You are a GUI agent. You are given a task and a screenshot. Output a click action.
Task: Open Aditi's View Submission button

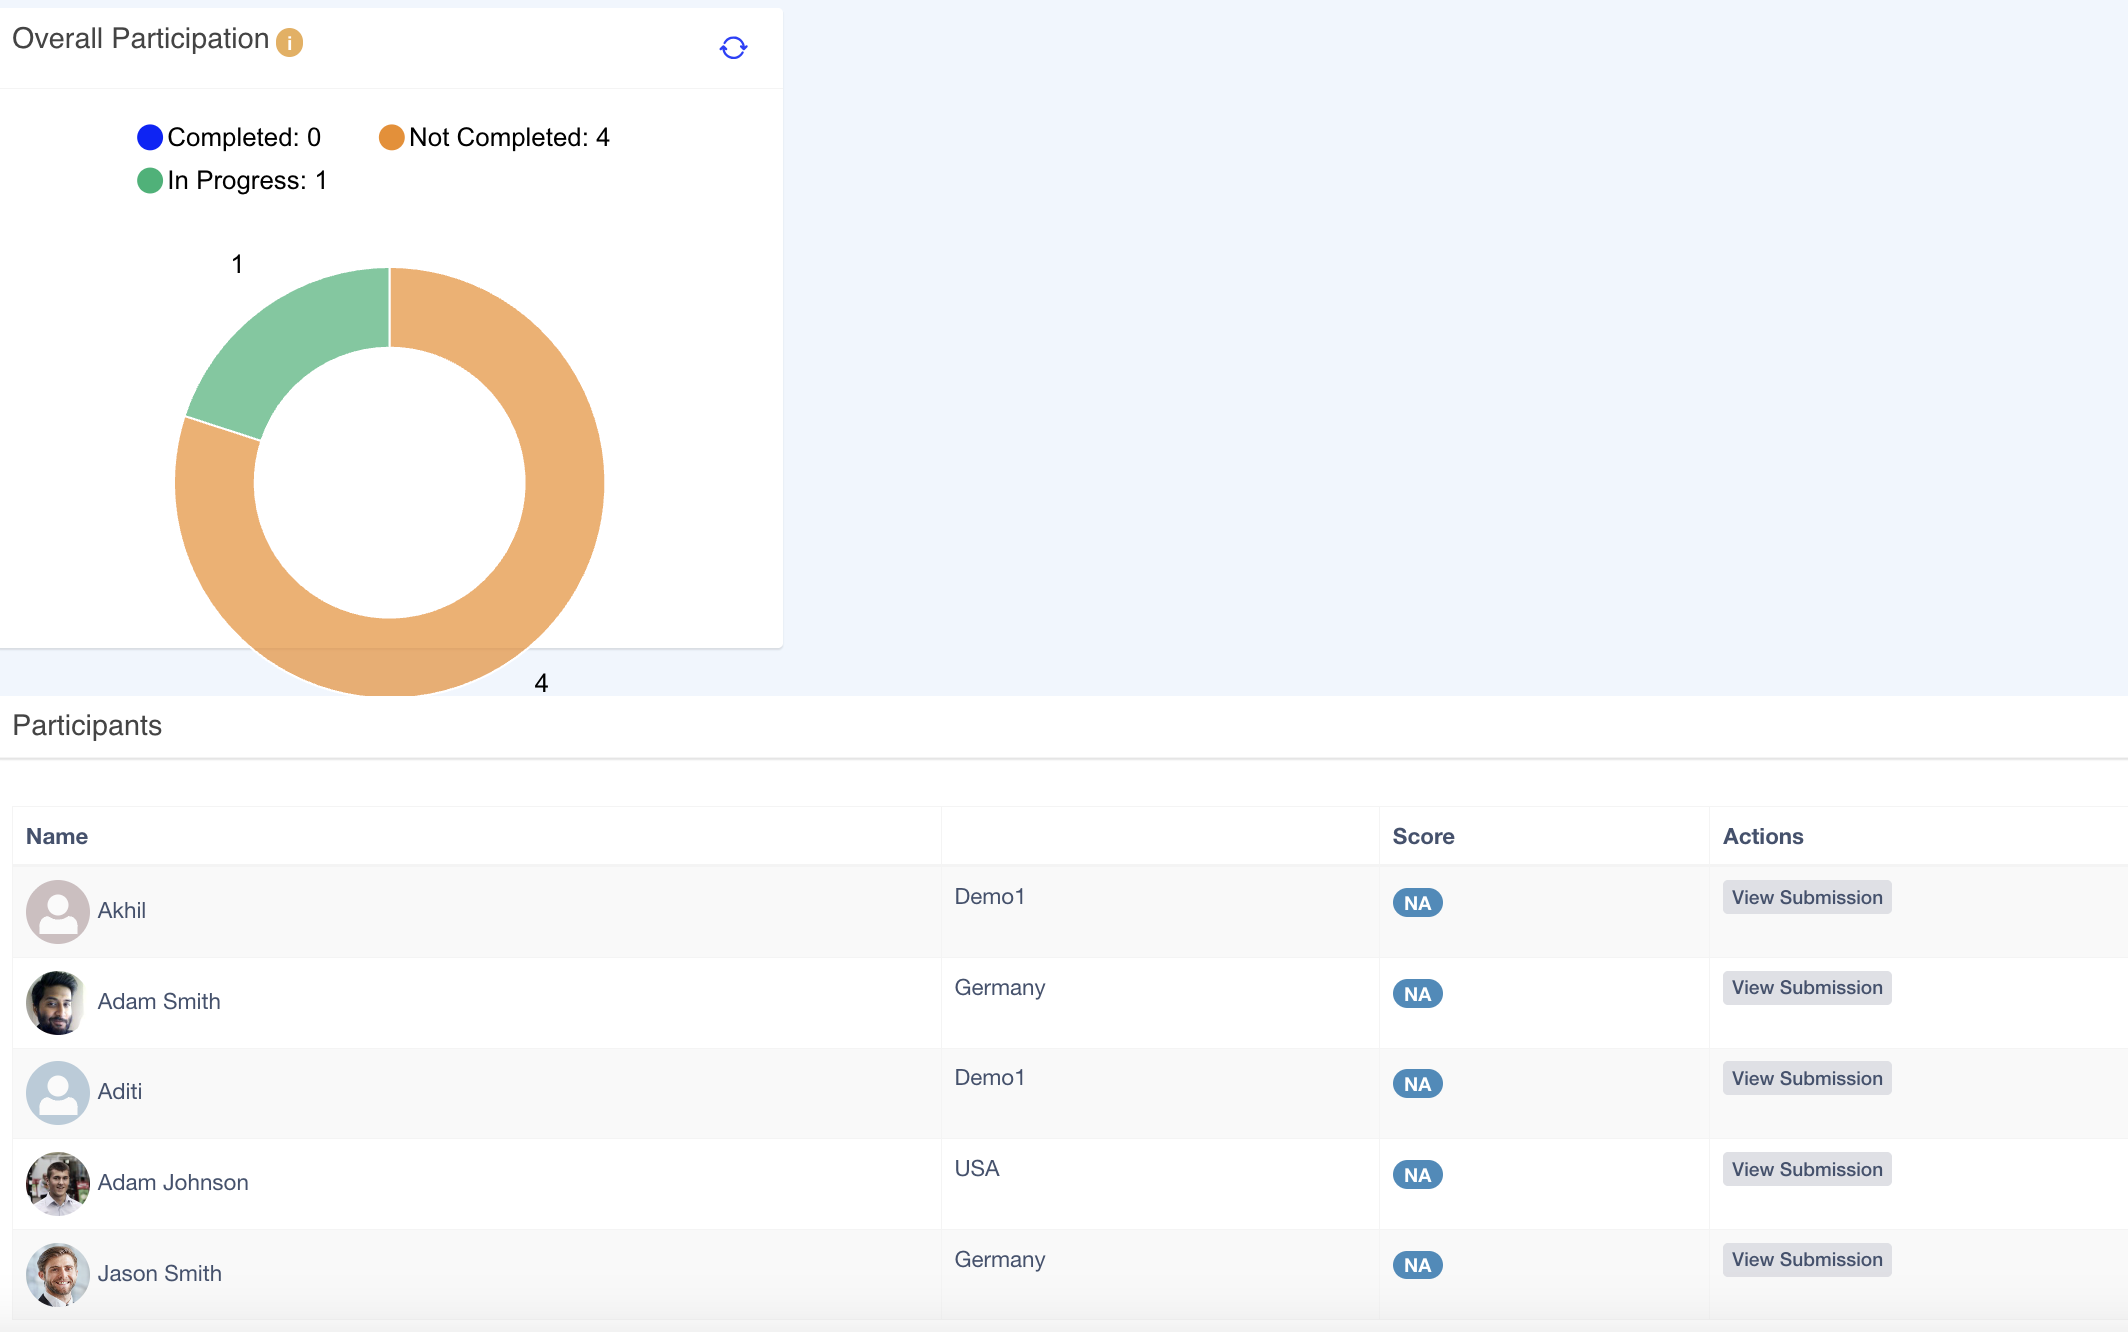tap(1806, 1078)
